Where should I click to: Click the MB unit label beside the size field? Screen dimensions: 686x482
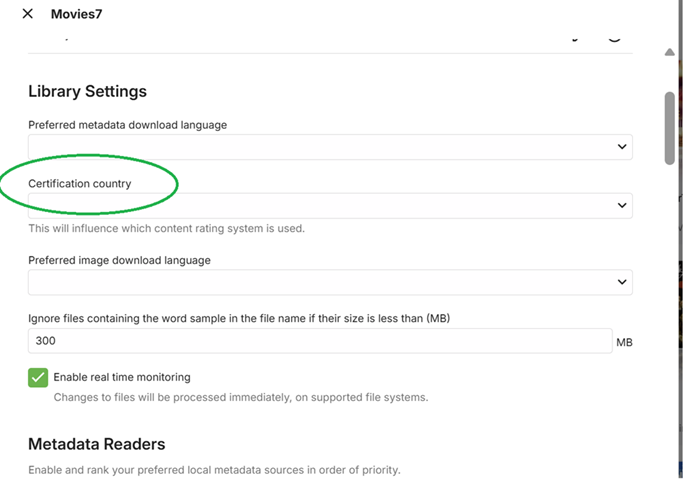624,342
